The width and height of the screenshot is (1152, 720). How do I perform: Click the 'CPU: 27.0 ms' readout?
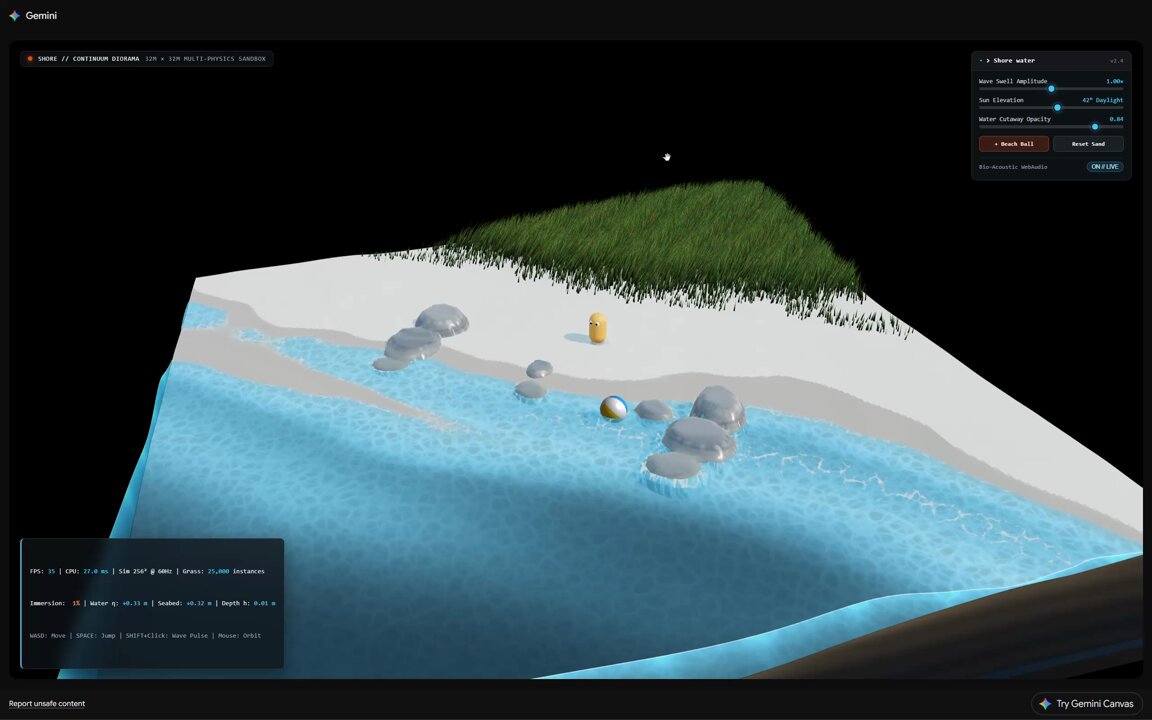87,572
